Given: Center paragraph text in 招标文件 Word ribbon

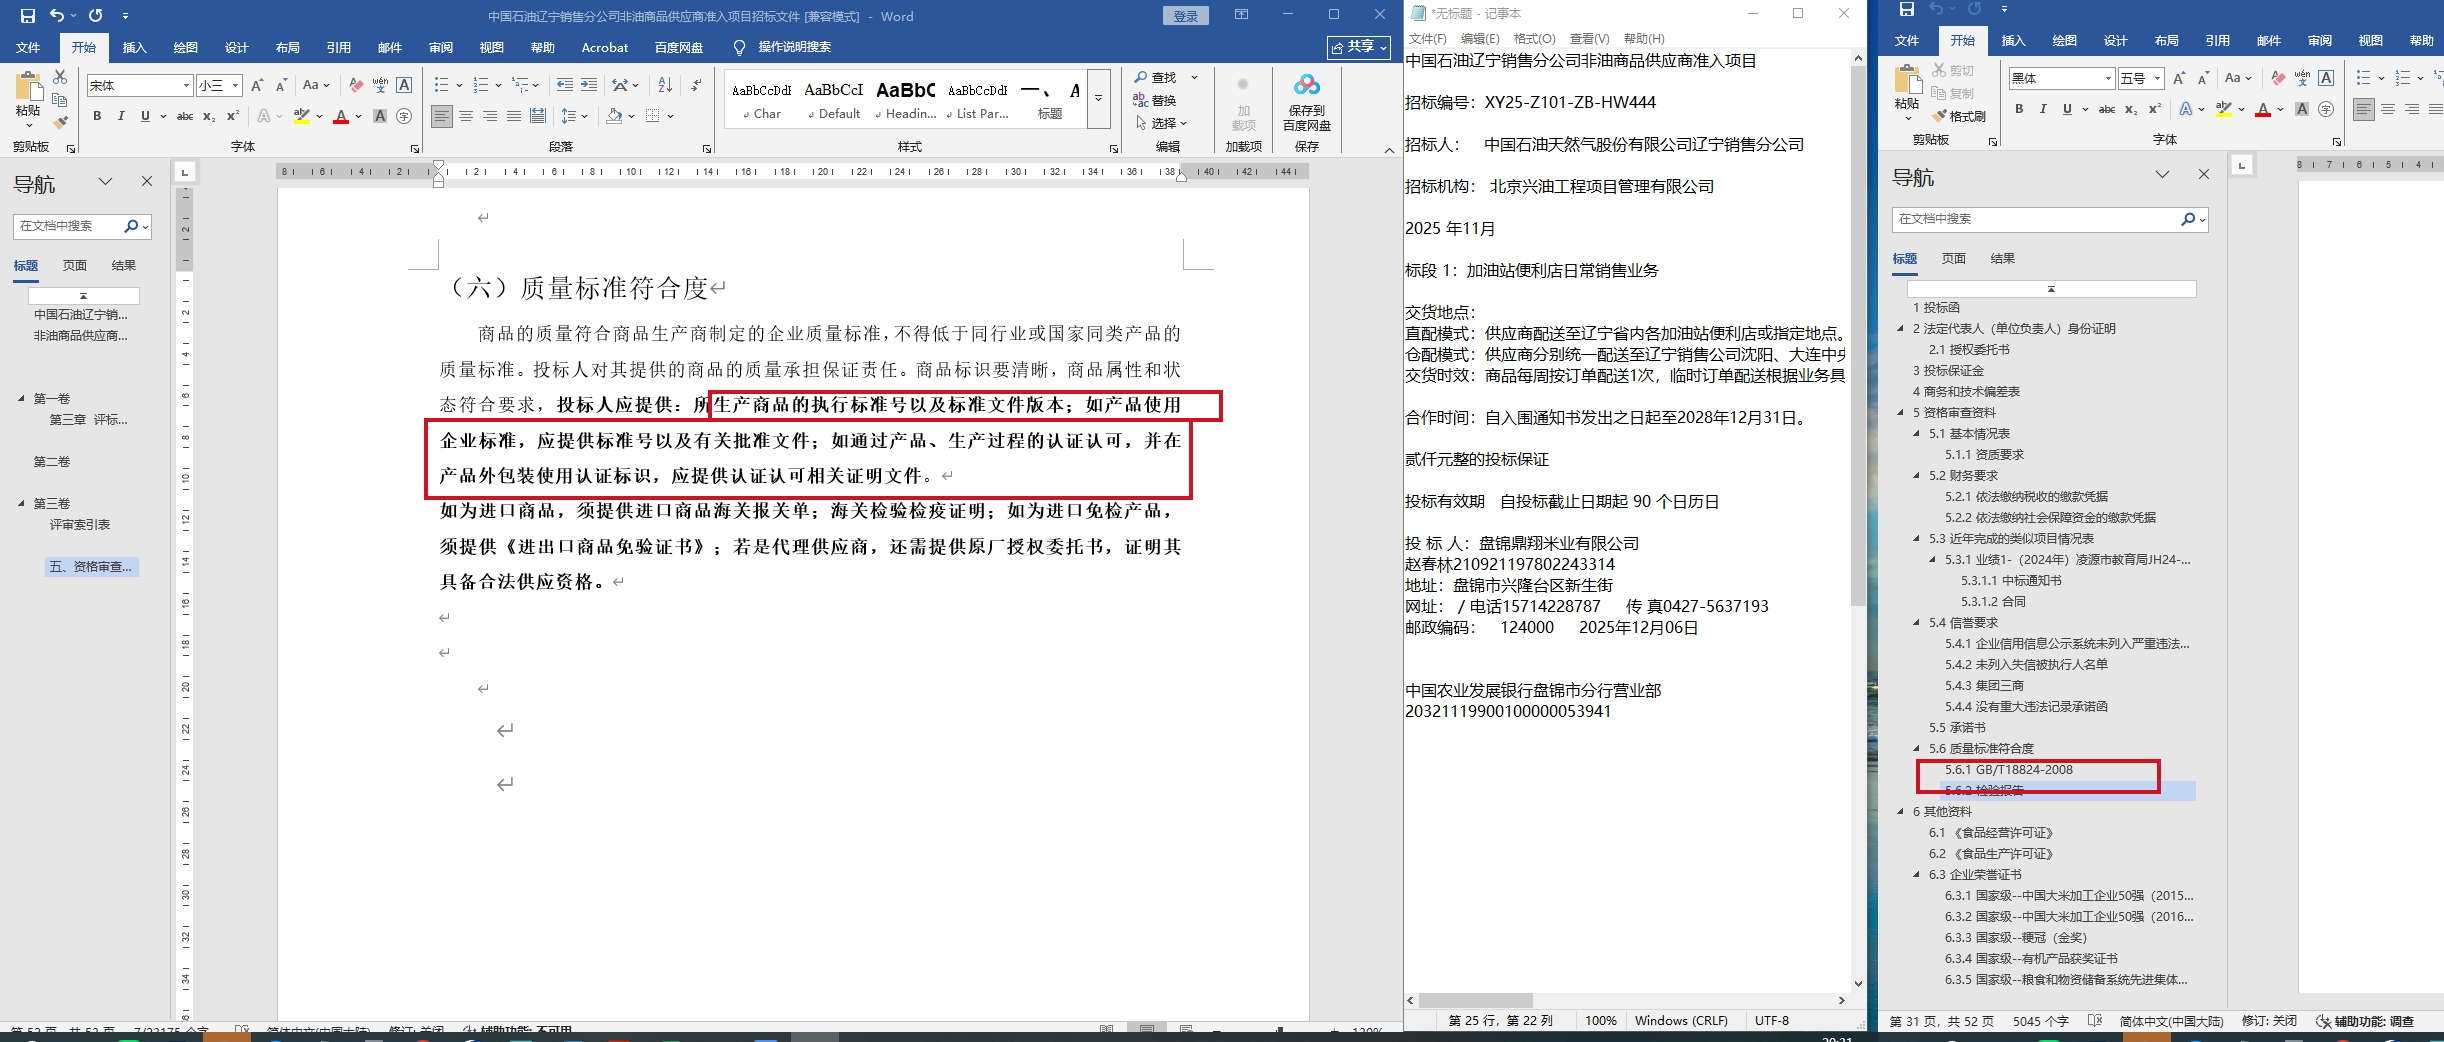Looking at the screenshot, I should click(x=466, y=116).
